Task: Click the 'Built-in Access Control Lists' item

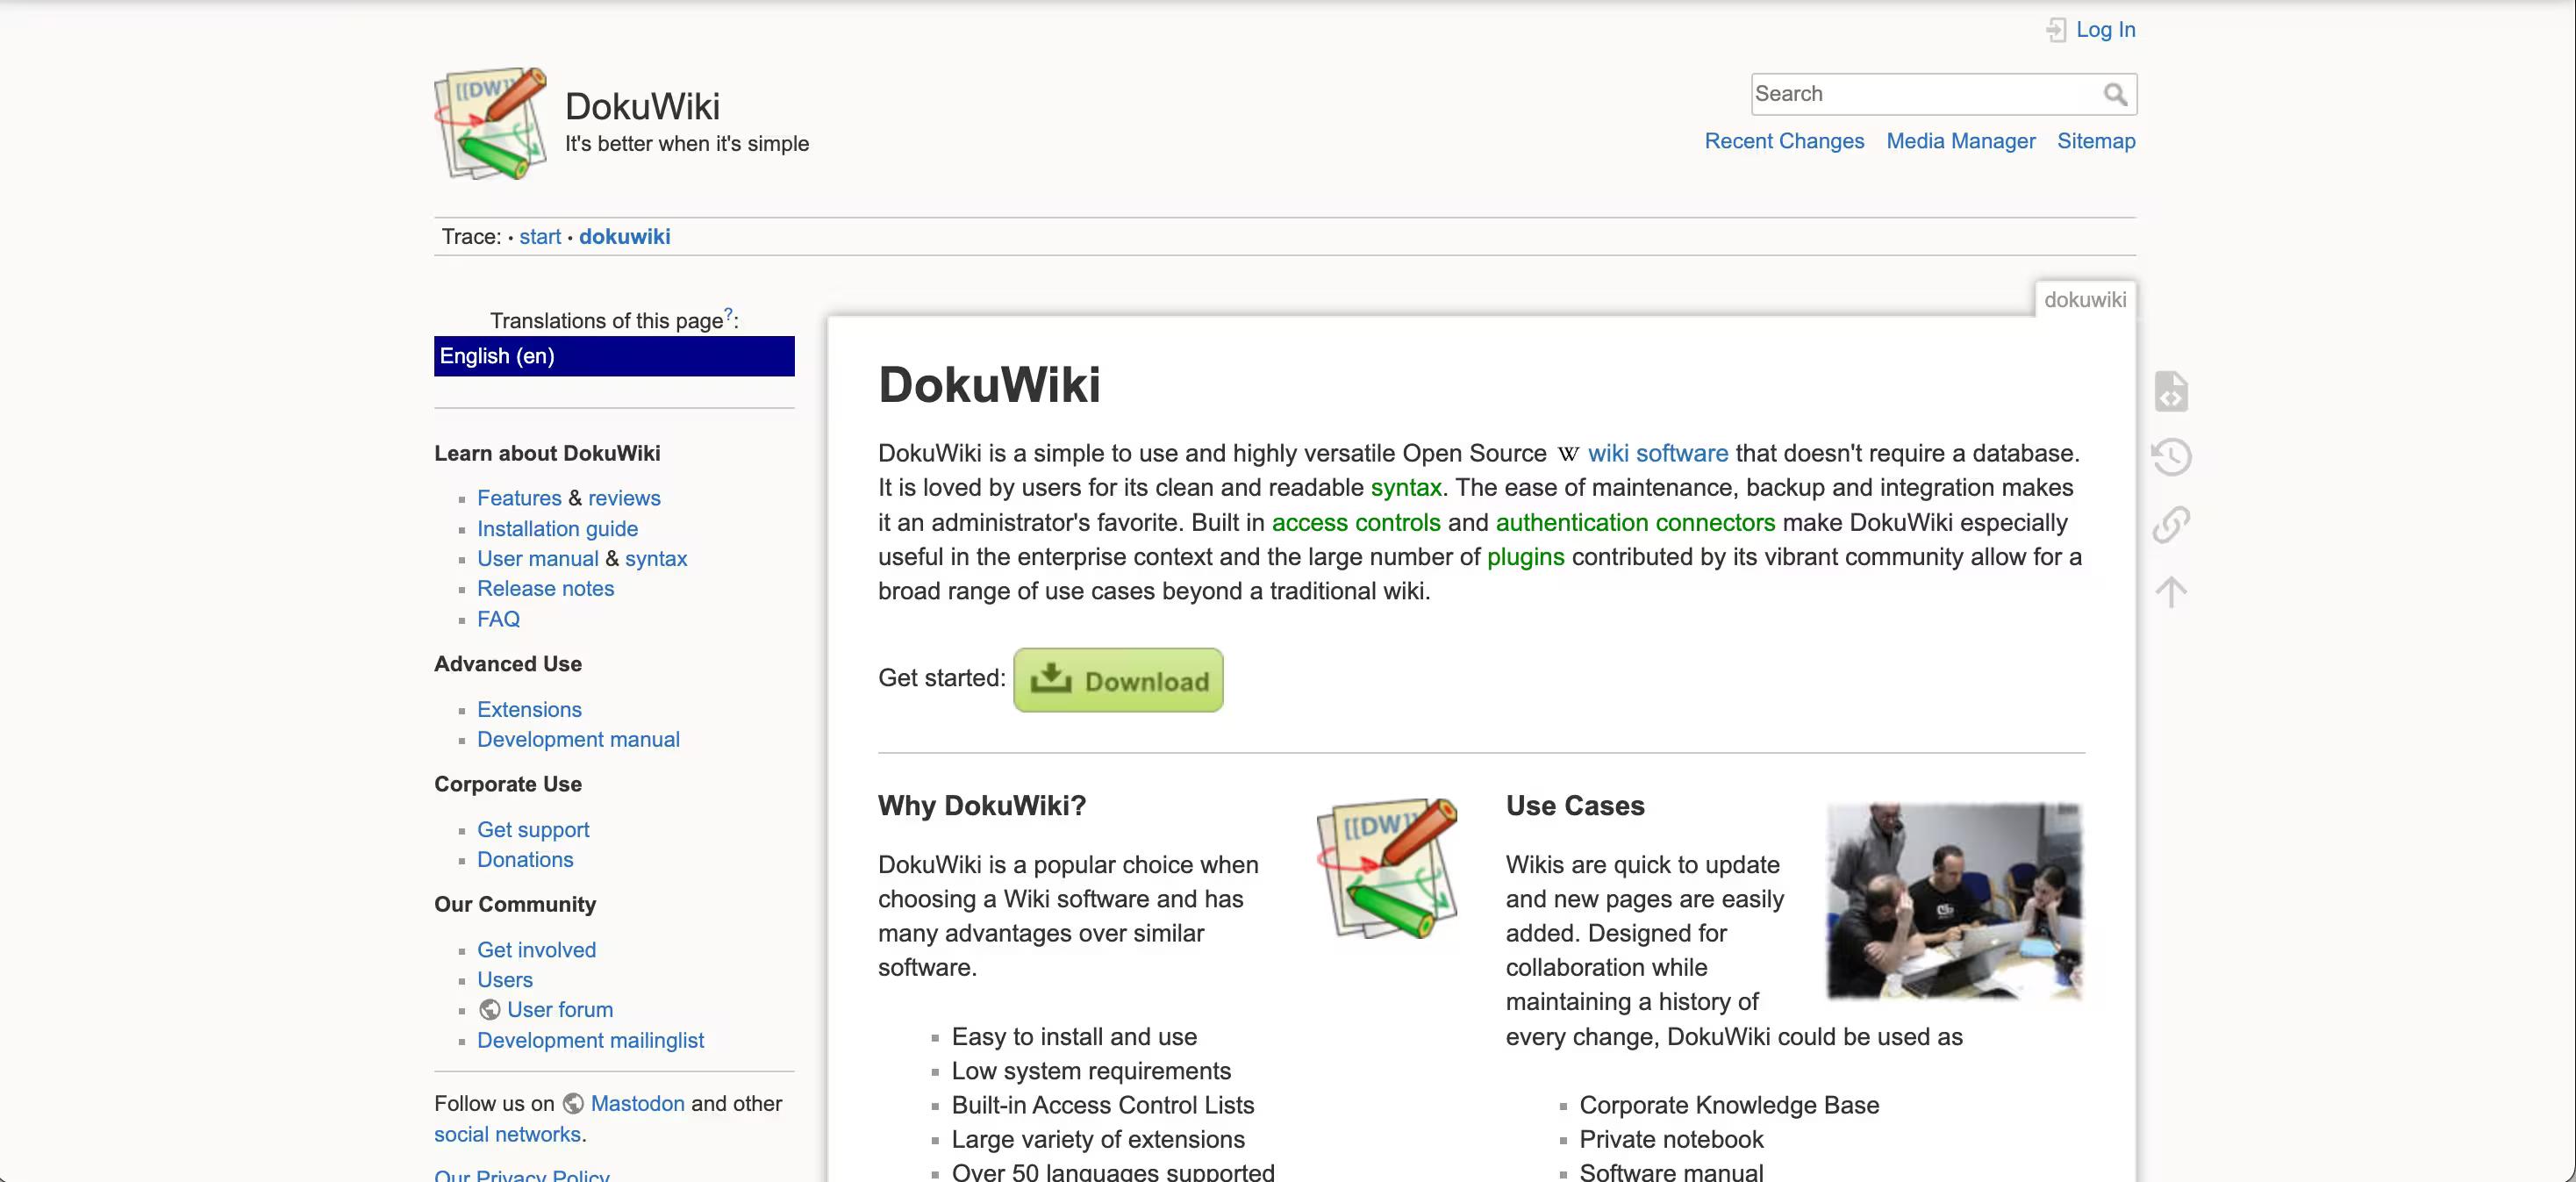Action: click(1102, 1105)
